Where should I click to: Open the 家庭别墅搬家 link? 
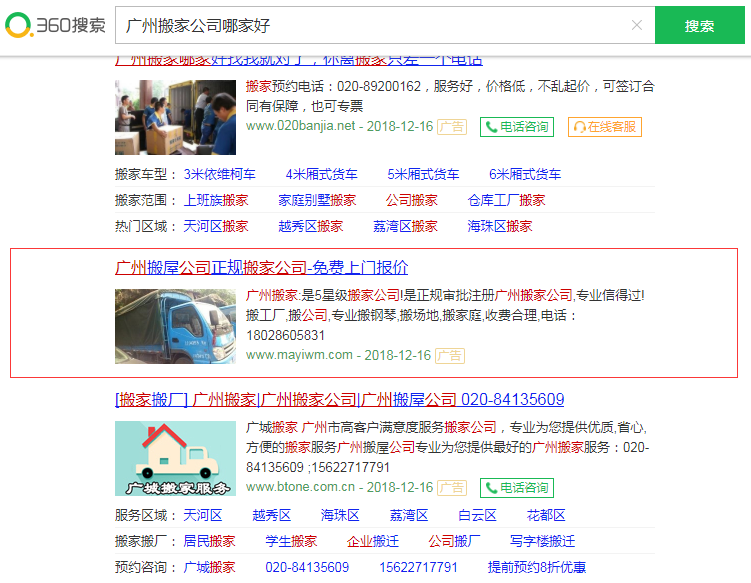[317, 200]
